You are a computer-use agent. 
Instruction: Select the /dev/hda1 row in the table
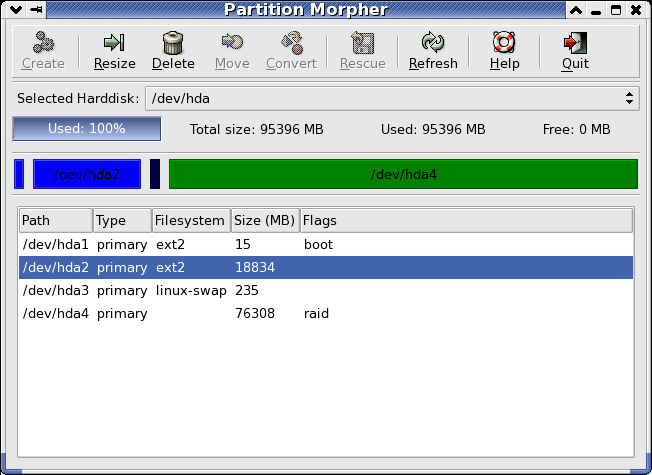(x=326, y=245)
